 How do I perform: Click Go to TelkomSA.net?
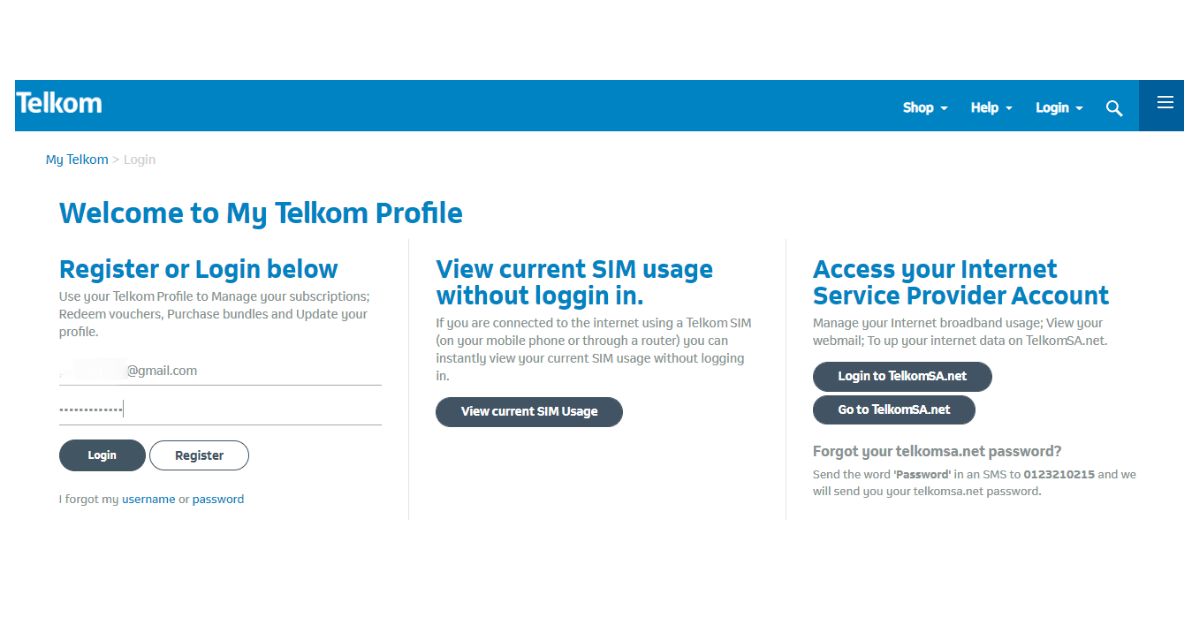point(894,409)
